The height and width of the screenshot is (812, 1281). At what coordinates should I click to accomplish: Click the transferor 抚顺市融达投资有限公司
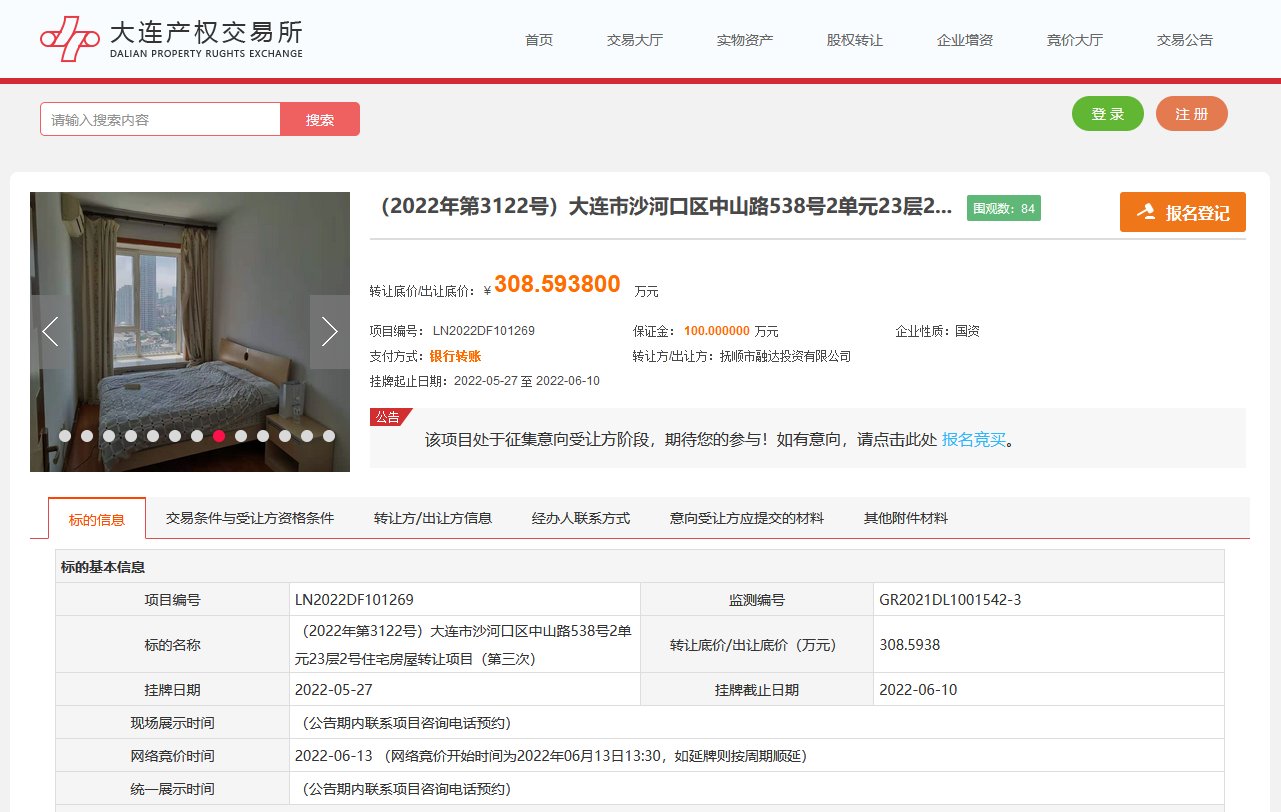[x=785, y=356]
